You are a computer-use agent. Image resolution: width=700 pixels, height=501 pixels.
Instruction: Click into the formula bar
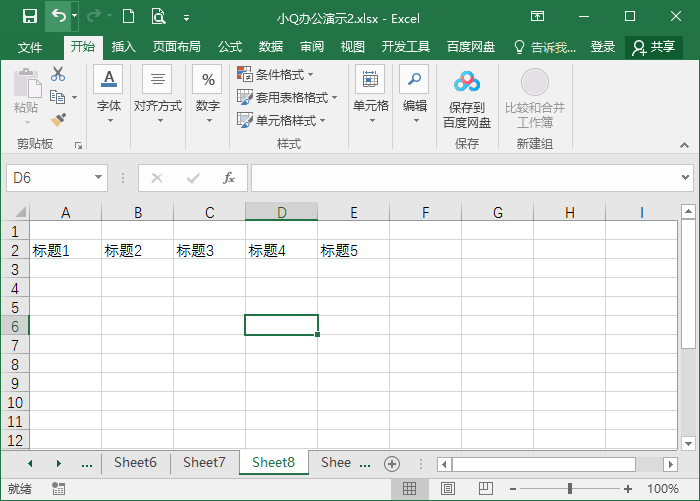(464, 178)
